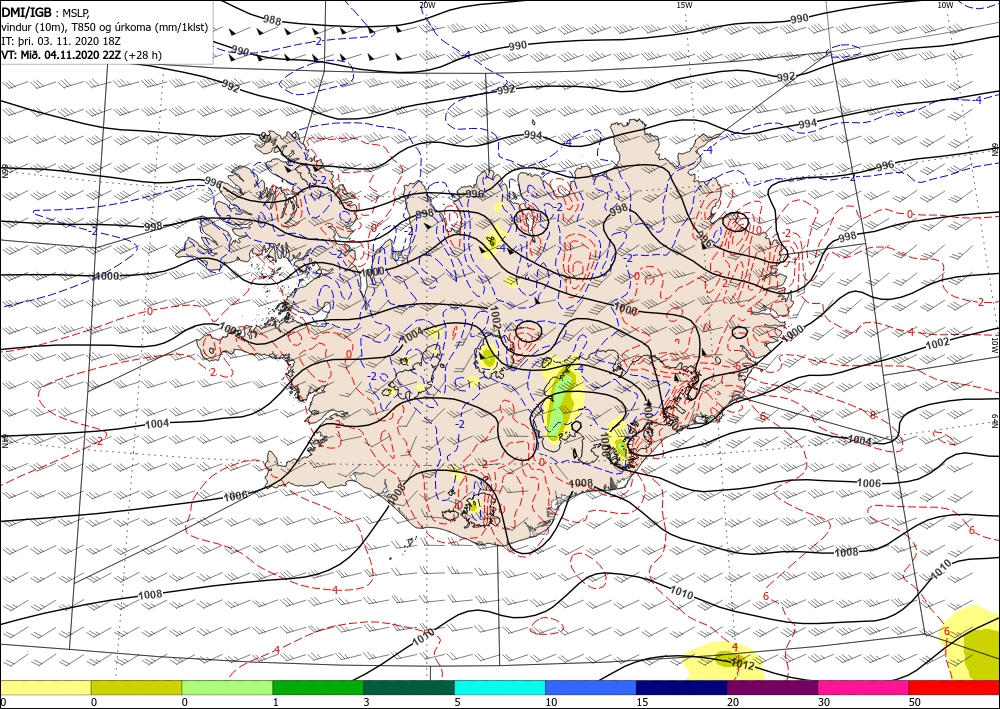This screenshot has height=709, width=1000.
Task: Click the '20W' longitude label
Action: click(427, 5)
